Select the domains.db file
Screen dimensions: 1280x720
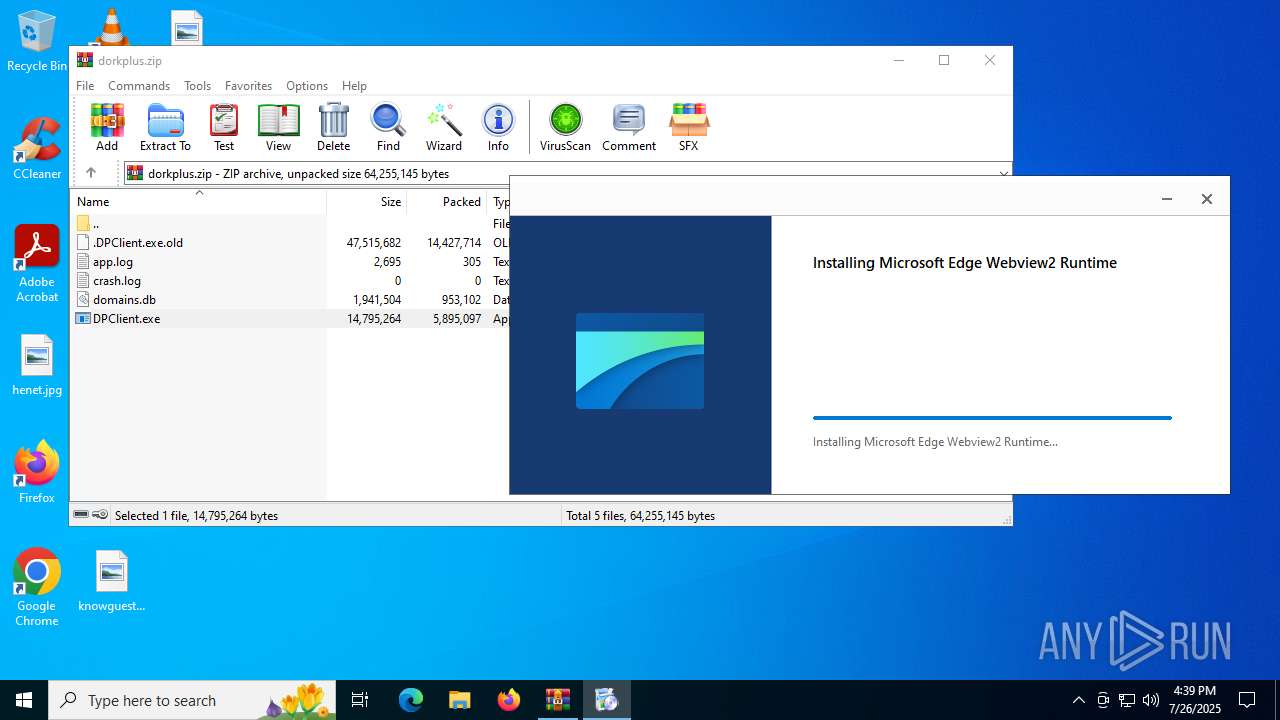click(x=290, y=299)
